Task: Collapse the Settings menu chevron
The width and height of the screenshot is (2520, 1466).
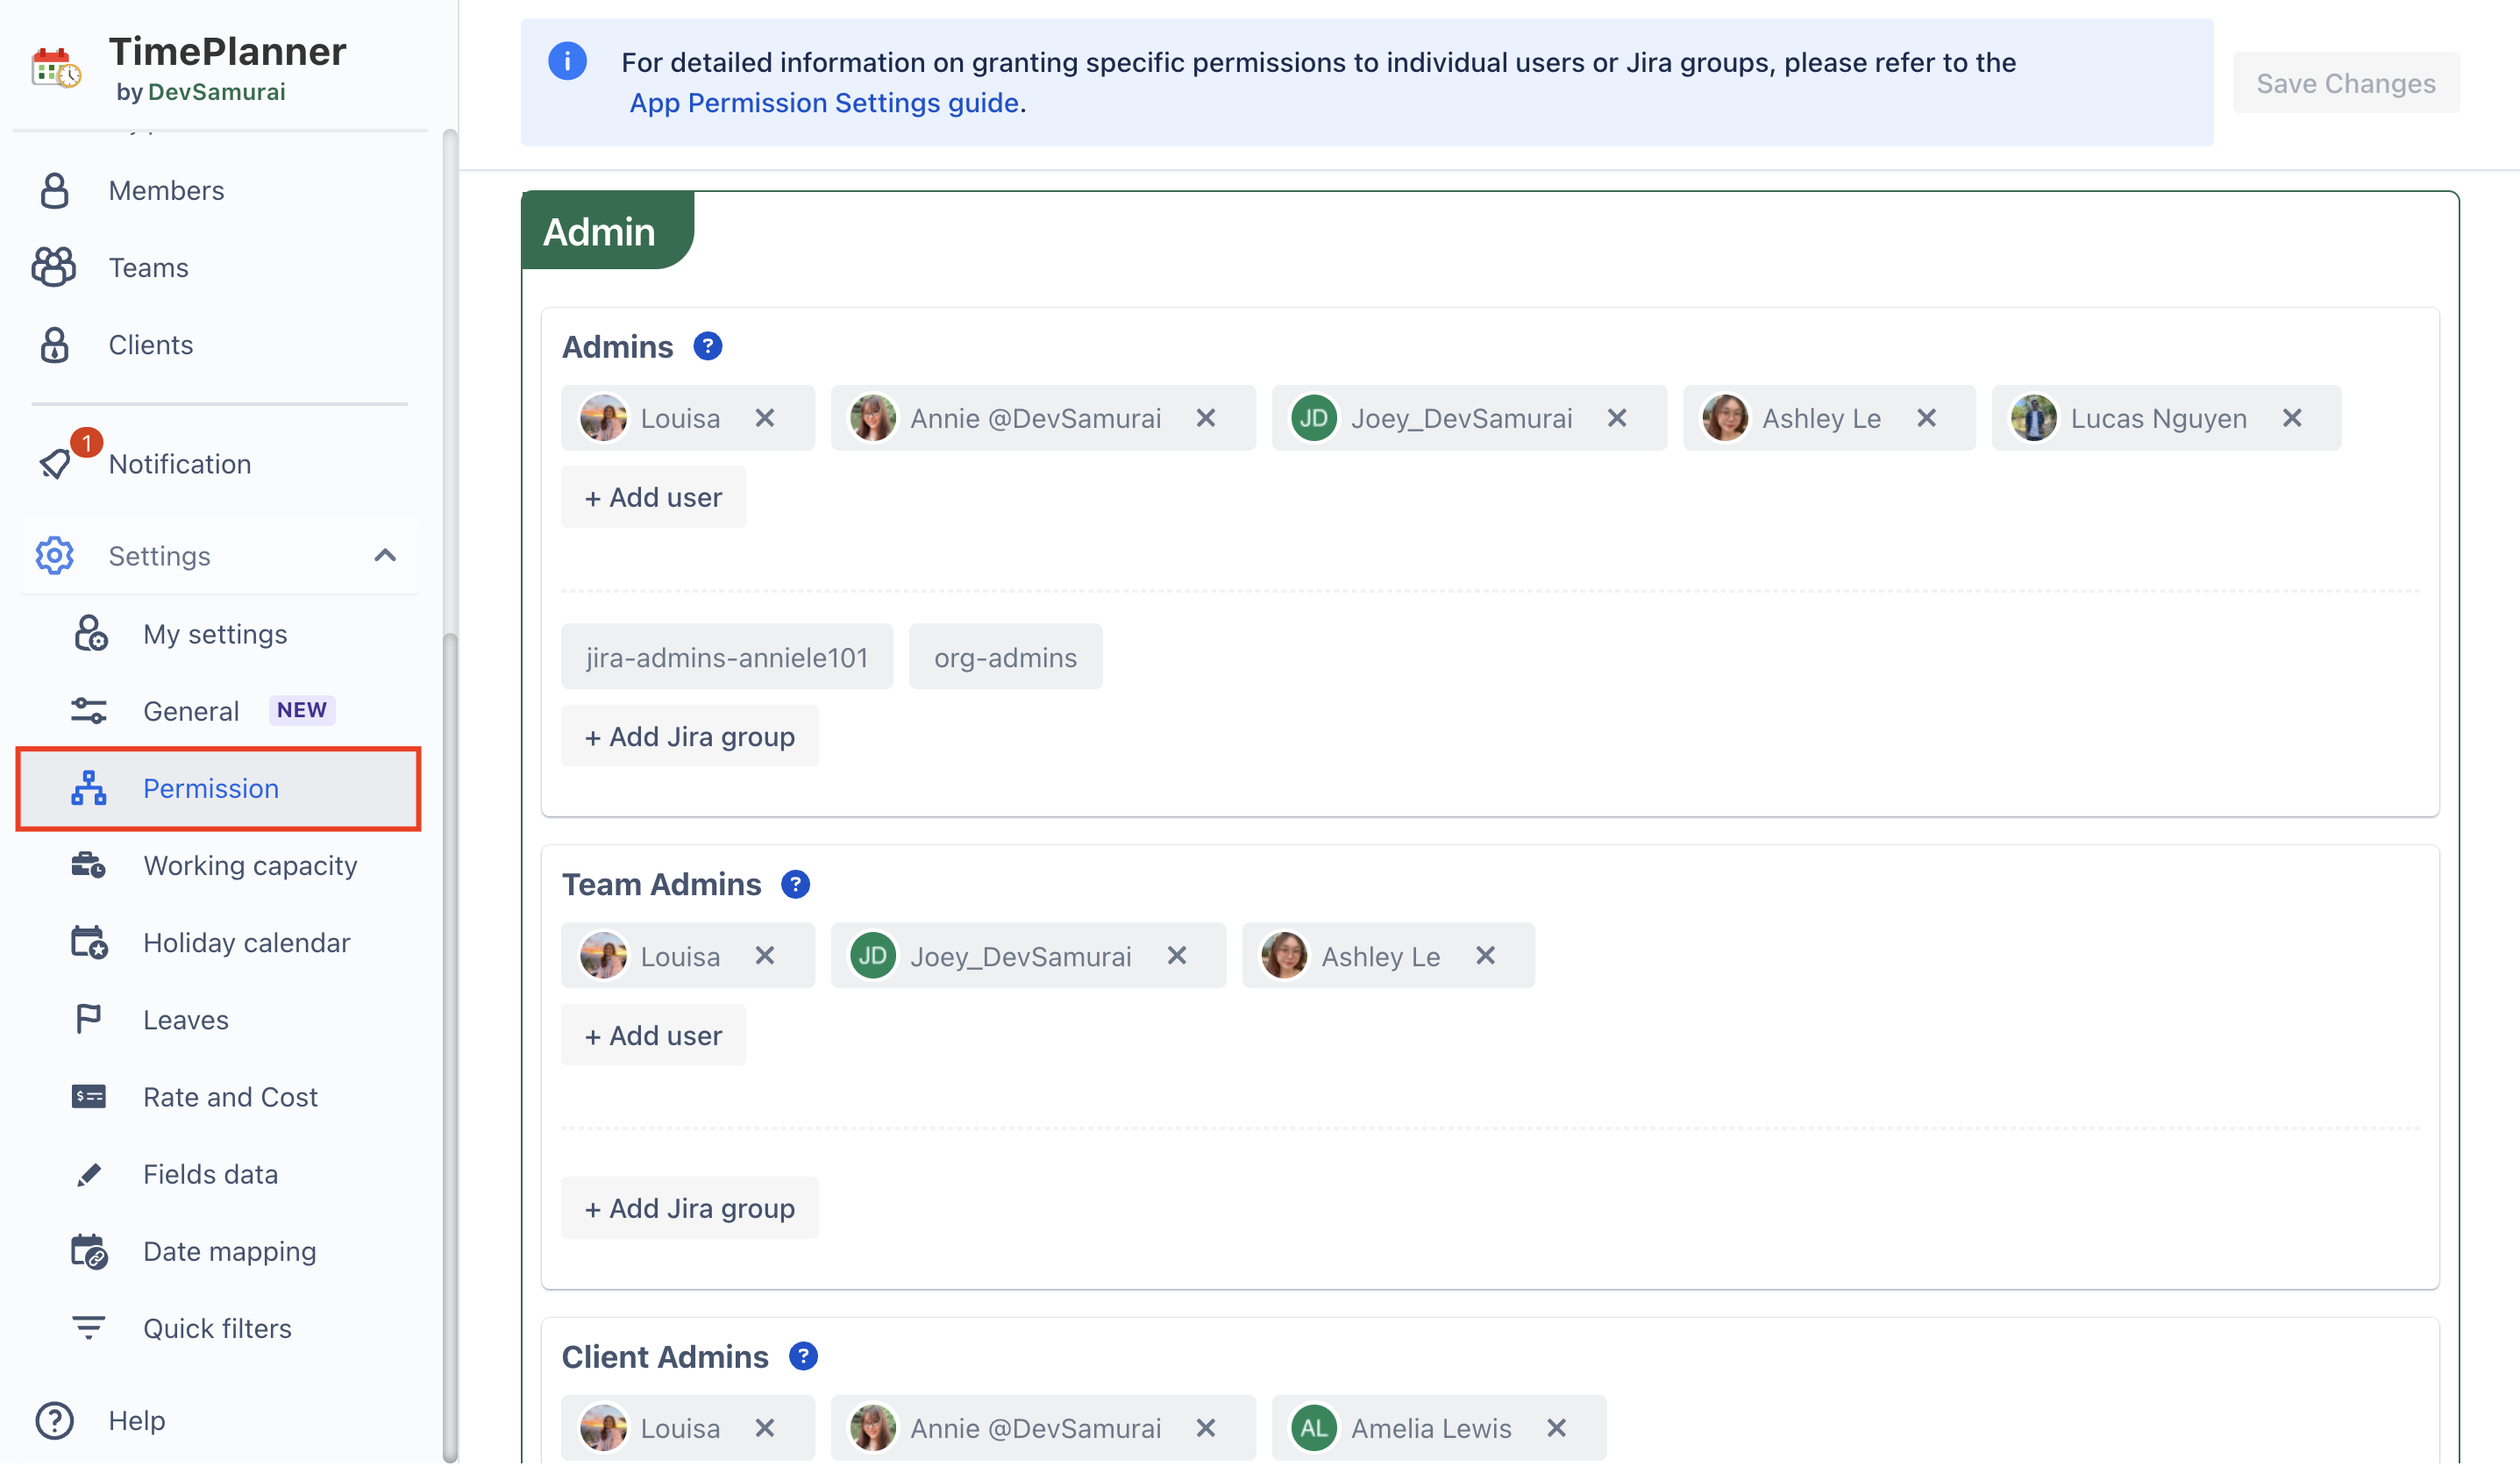Action: (385, 556)
